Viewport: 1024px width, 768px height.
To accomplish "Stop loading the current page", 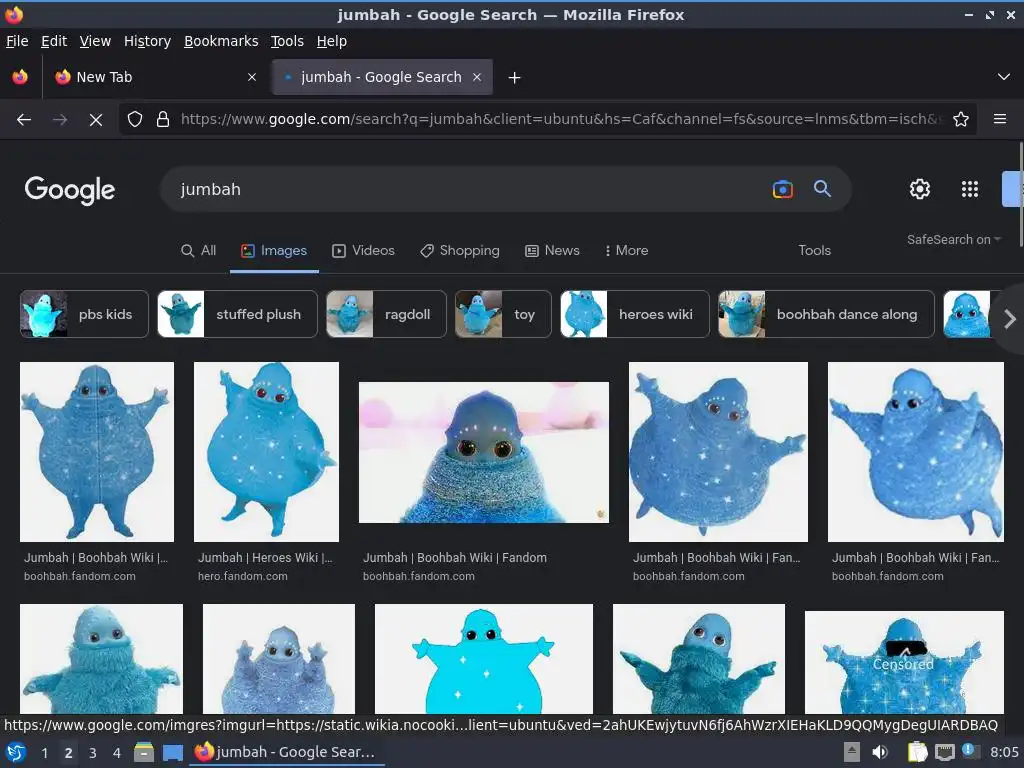I will pyautogui.click(x=95, y=120).
